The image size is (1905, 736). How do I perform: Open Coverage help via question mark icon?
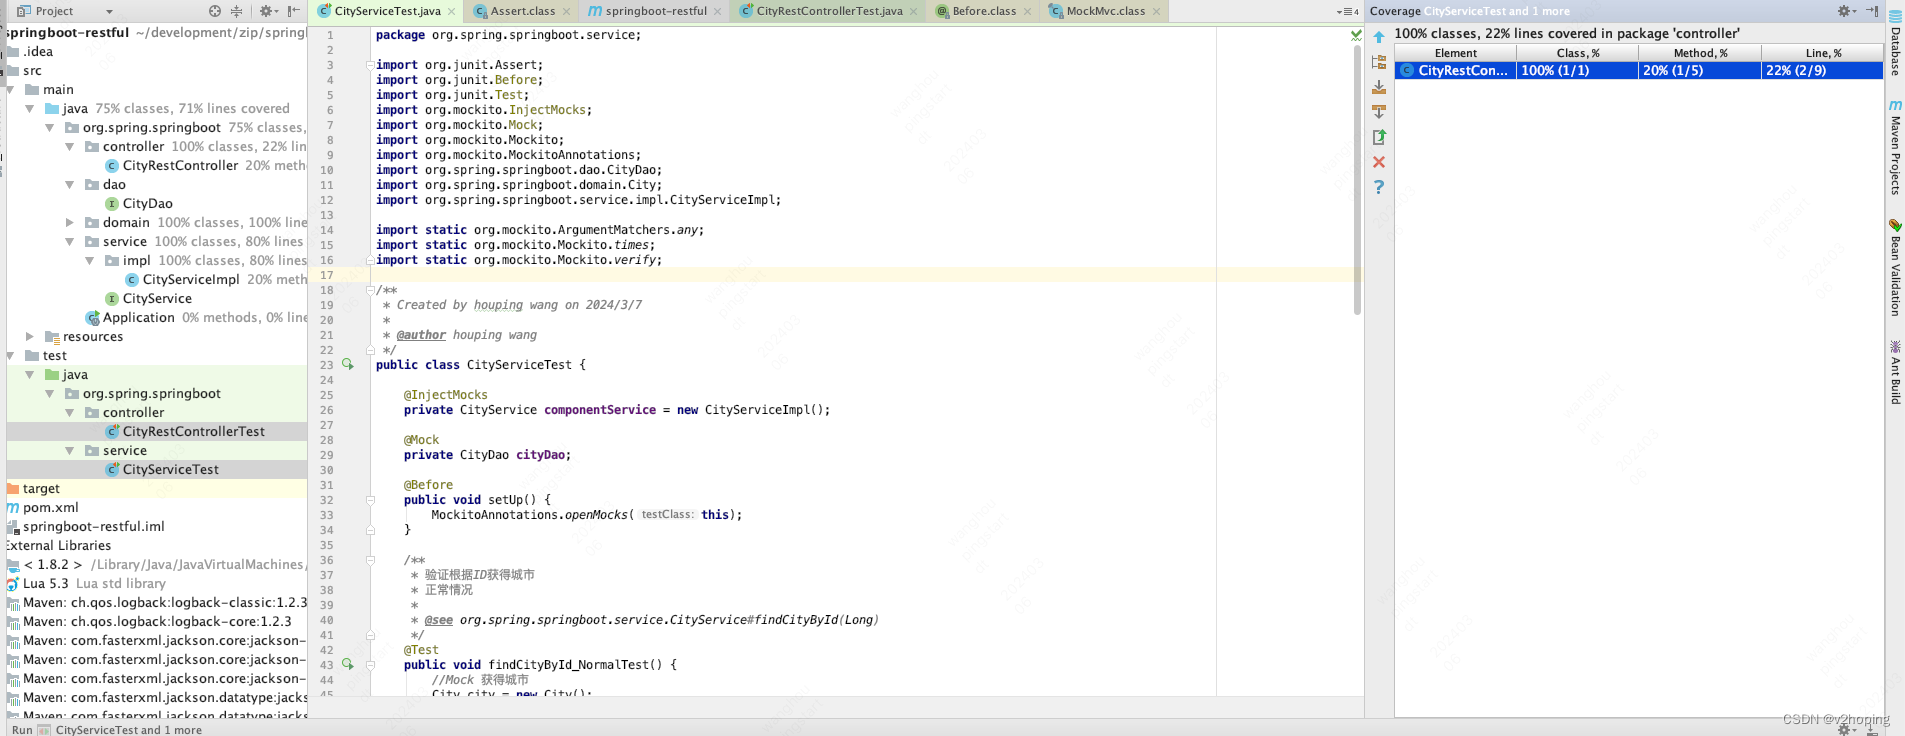[x=1379, y=187]
